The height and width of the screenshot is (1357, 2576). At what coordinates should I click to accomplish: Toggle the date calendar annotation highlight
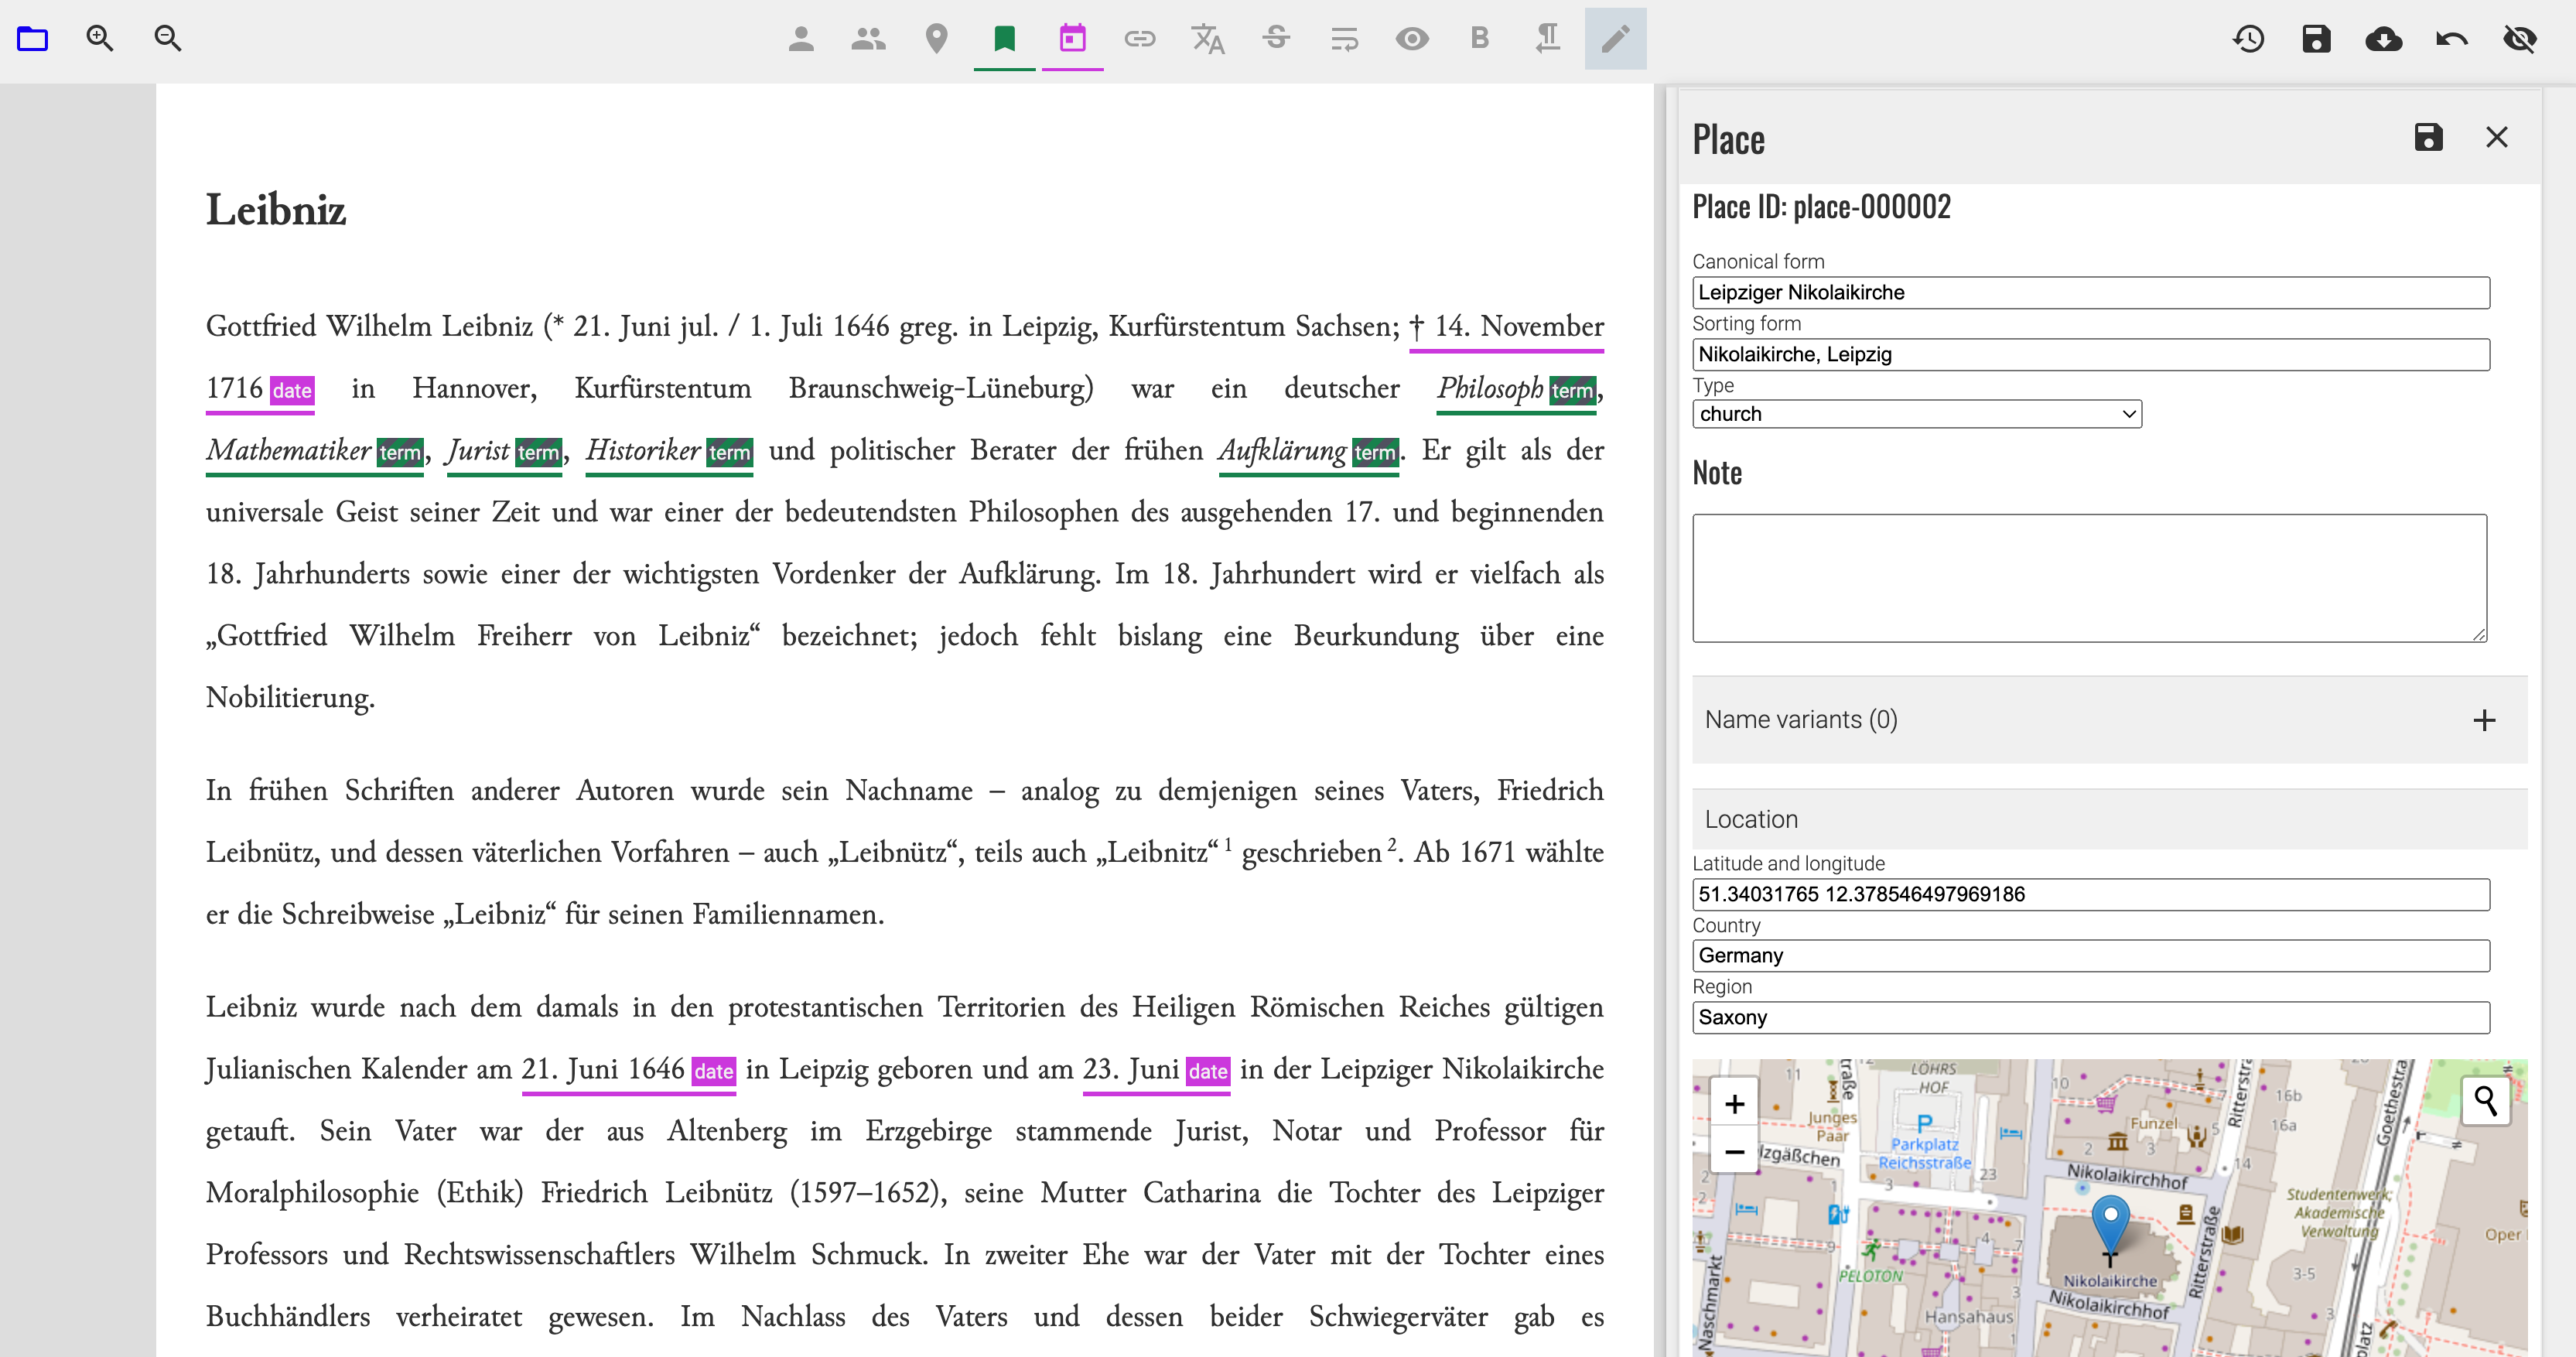point(1072,39)
